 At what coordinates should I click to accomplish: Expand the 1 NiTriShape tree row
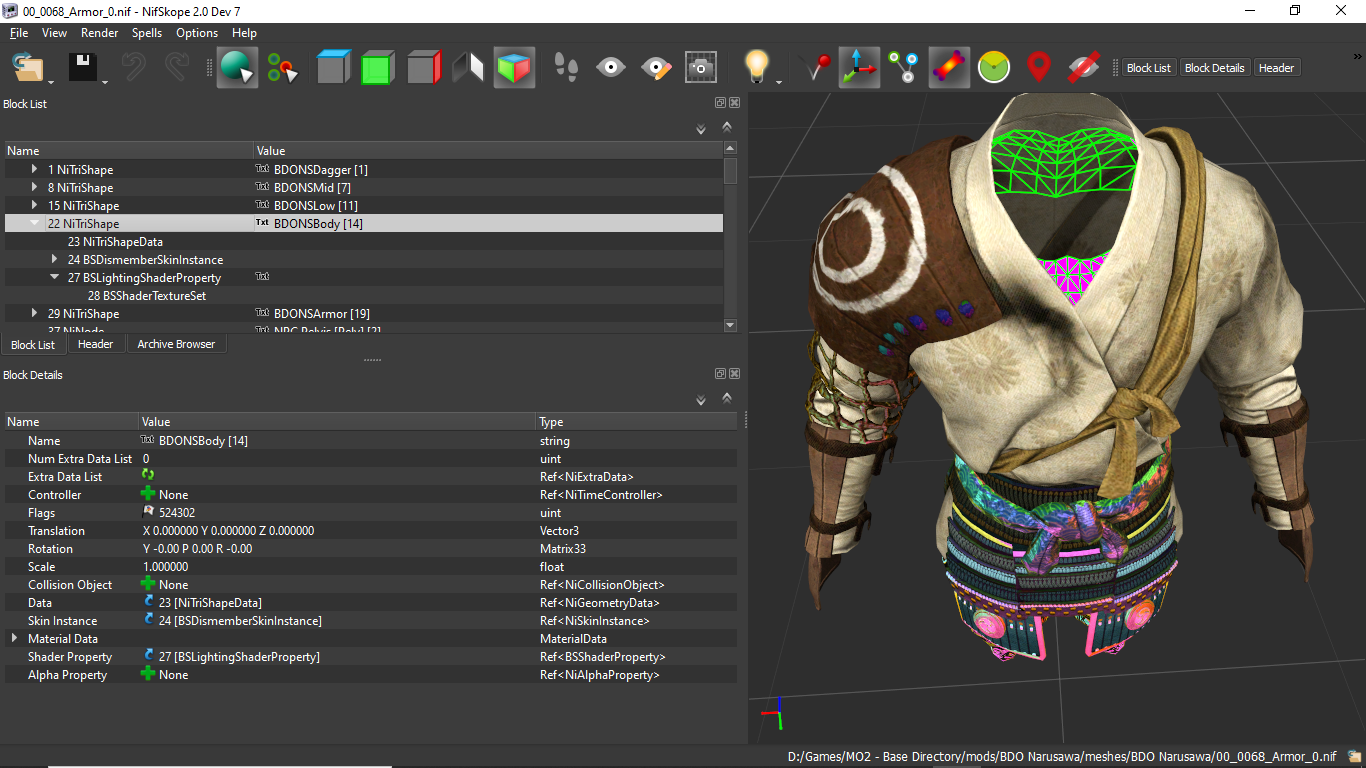click(x=34, y=169)
